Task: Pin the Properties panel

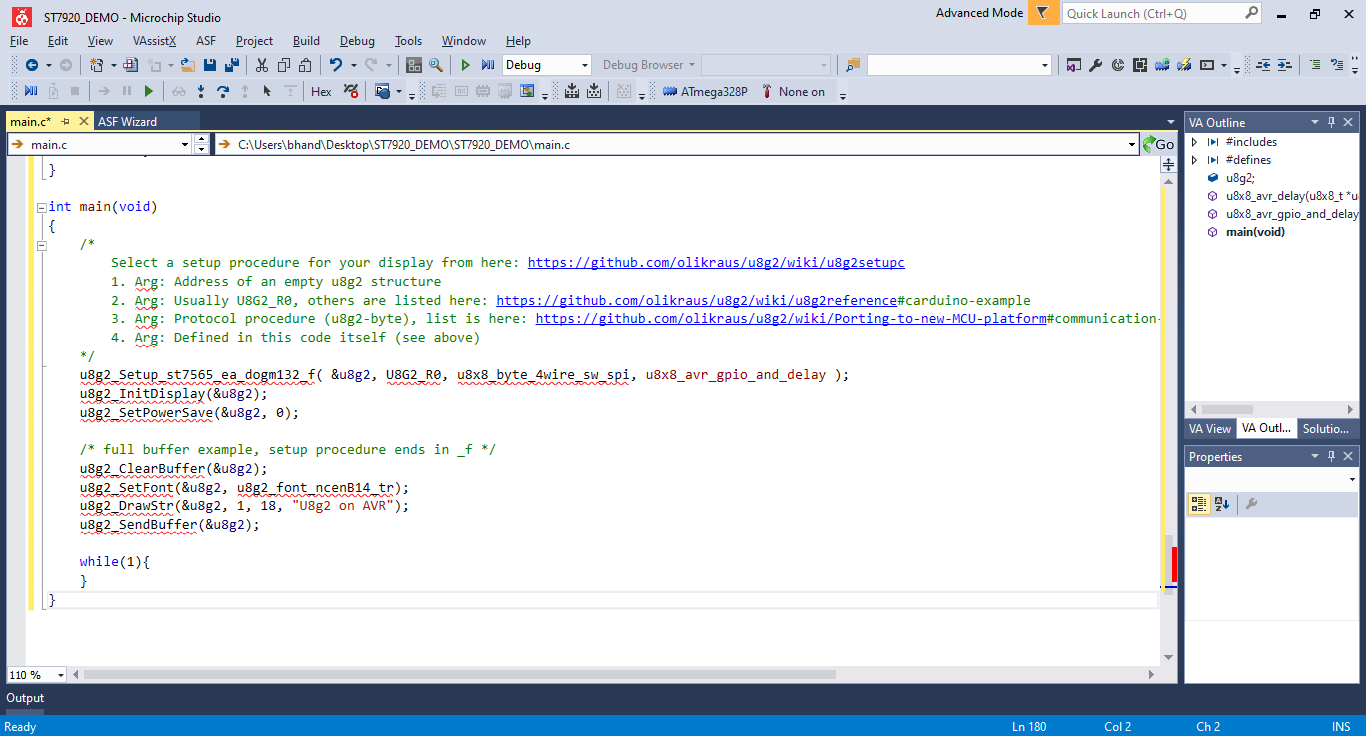Action: [x=1331, y=456]
